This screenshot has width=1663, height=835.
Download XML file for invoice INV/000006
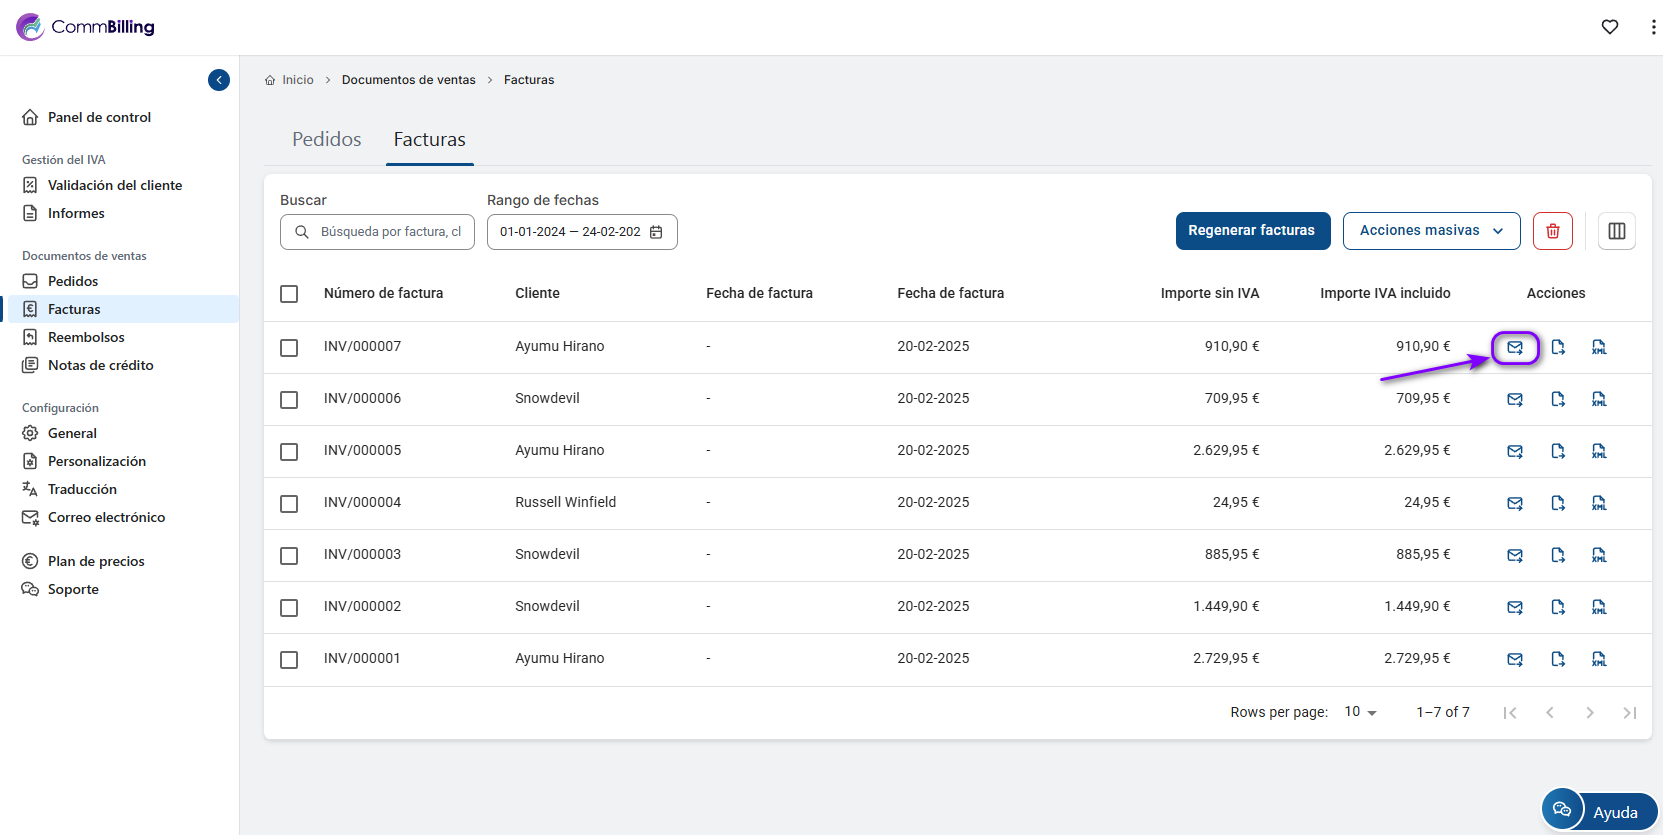coord(1599,400)
